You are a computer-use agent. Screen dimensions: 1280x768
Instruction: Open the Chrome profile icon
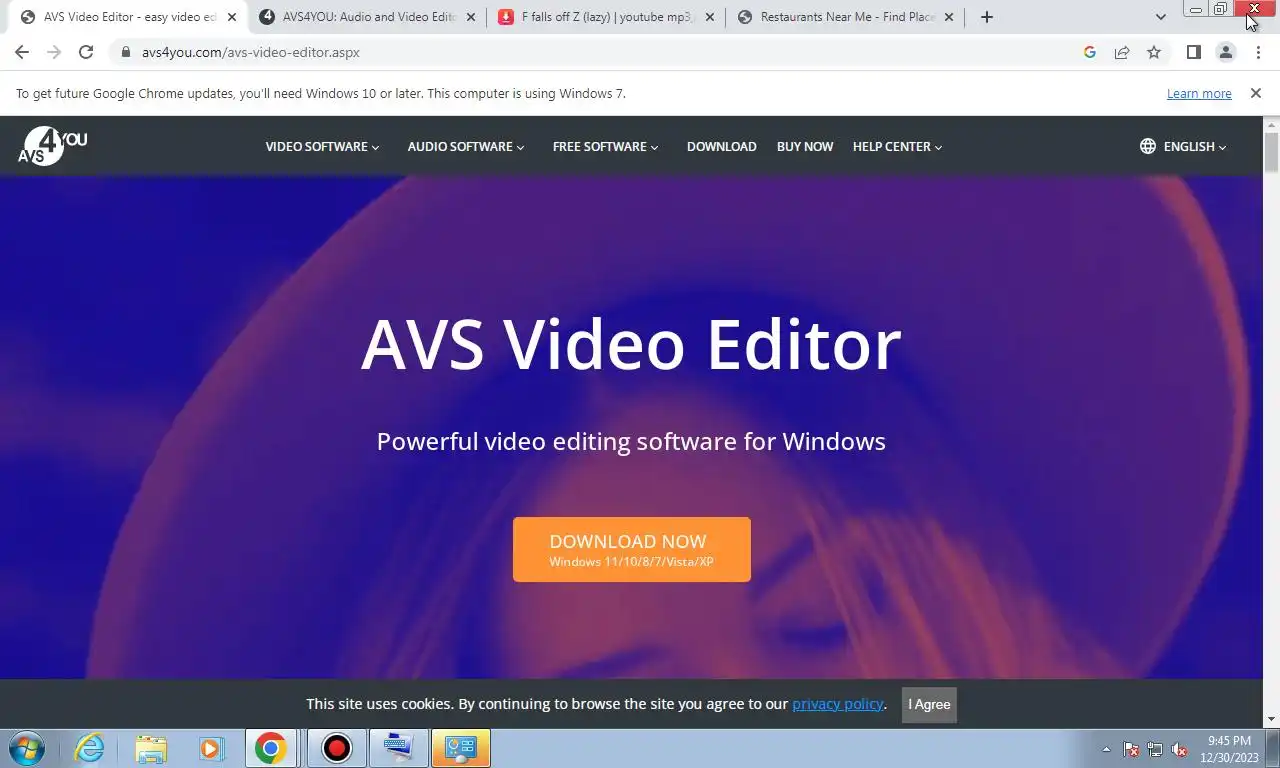1226,52
